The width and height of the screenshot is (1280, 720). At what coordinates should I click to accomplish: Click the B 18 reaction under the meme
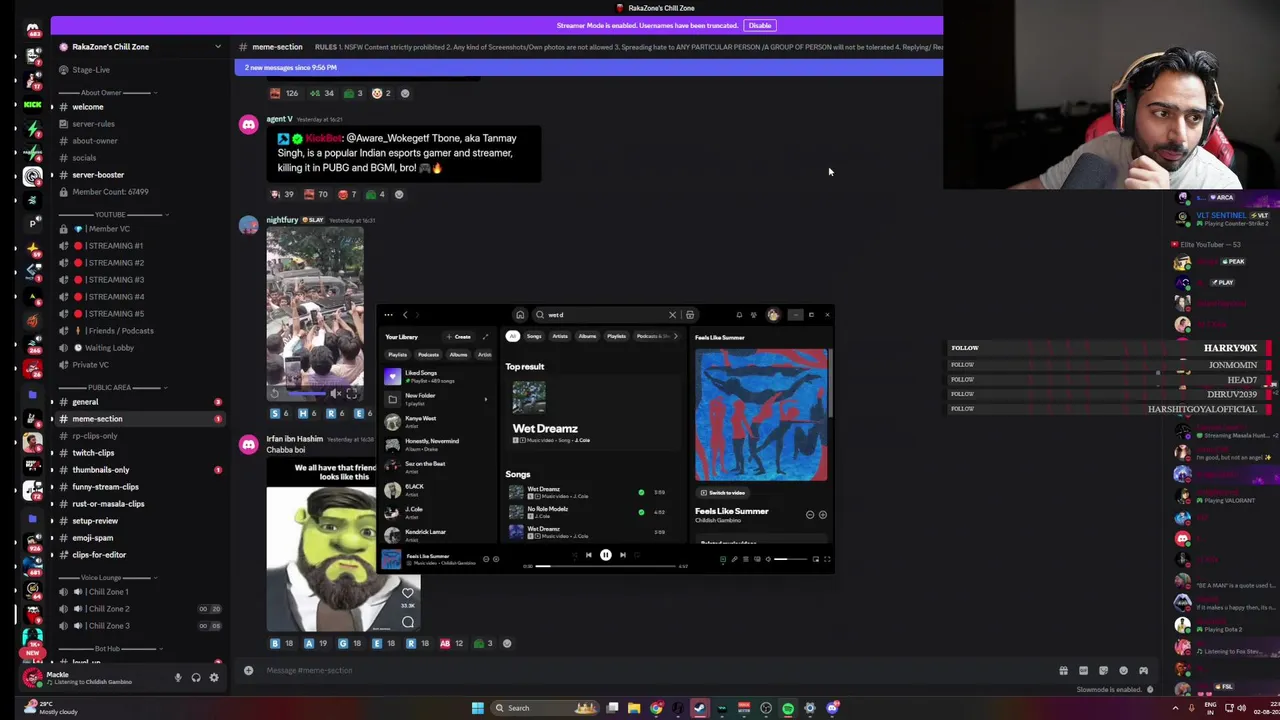282,643
